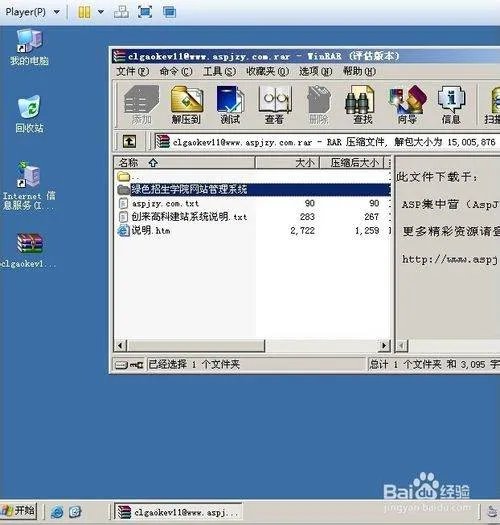This screenshot has height=525, width=500.
Task: Select folder 绿色招生学院网站管理系统
Action: (x=189, y=190)
